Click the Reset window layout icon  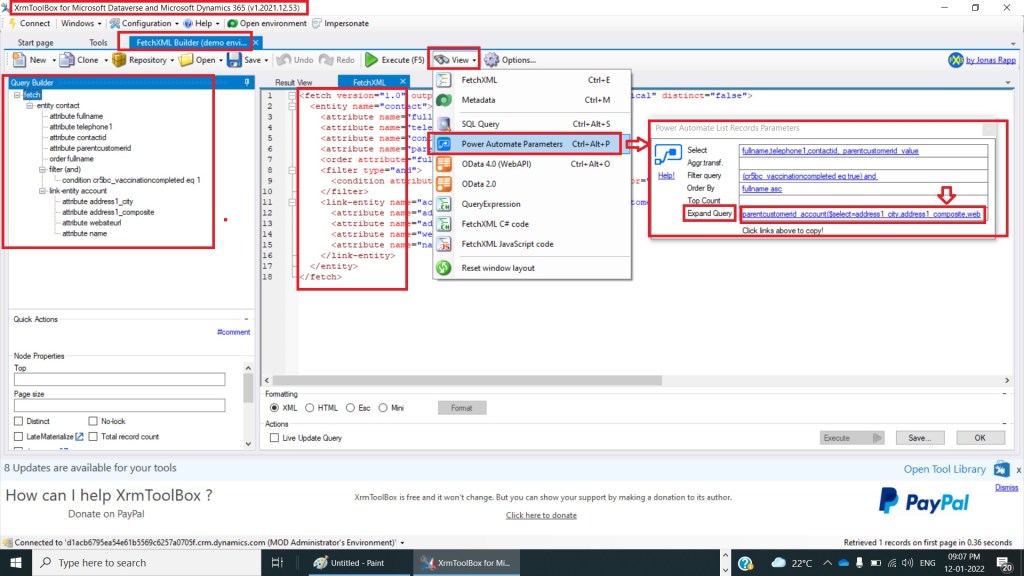444,268
